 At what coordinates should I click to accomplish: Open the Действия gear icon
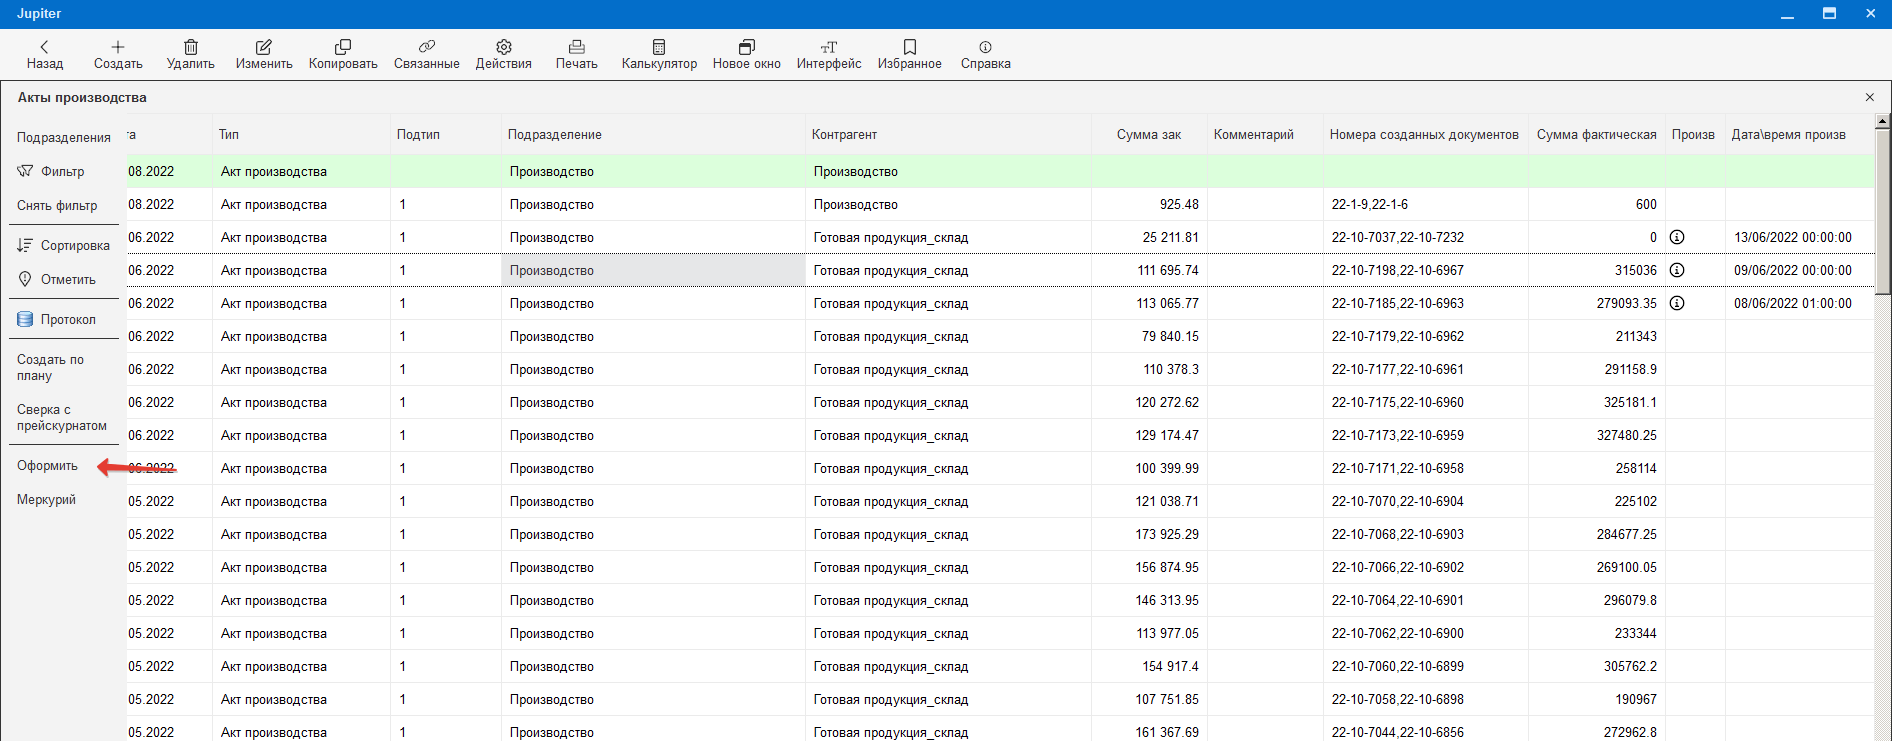tap(504, 46)
